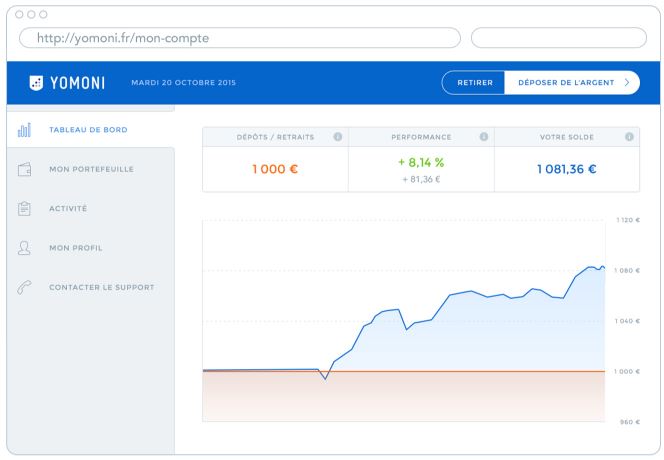This screenshot has width=664, height=460.
Task: Click the chevron arrow on Déposer de l'argent
Action: tap(627, 83)
